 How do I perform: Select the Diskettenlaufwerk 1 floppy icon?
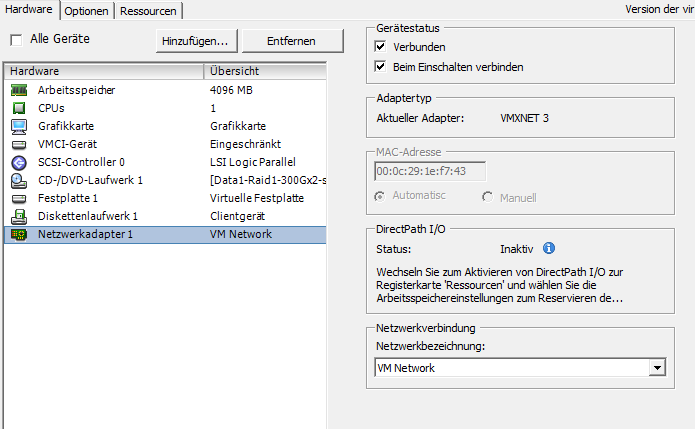pos(18,216)
